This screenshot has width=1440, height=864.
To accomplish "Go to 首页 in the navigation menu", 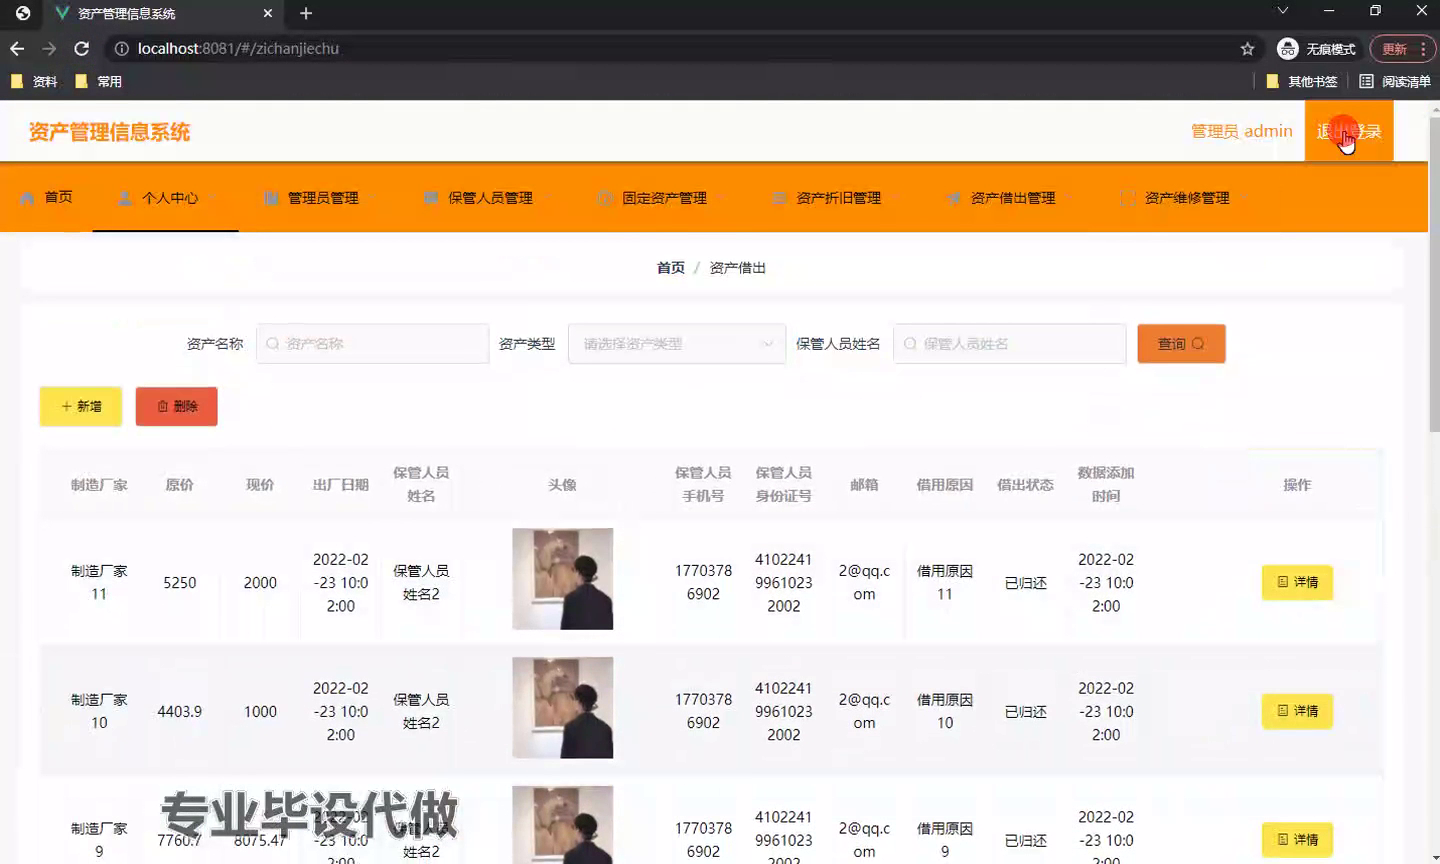I will click(x=47, y=197).
